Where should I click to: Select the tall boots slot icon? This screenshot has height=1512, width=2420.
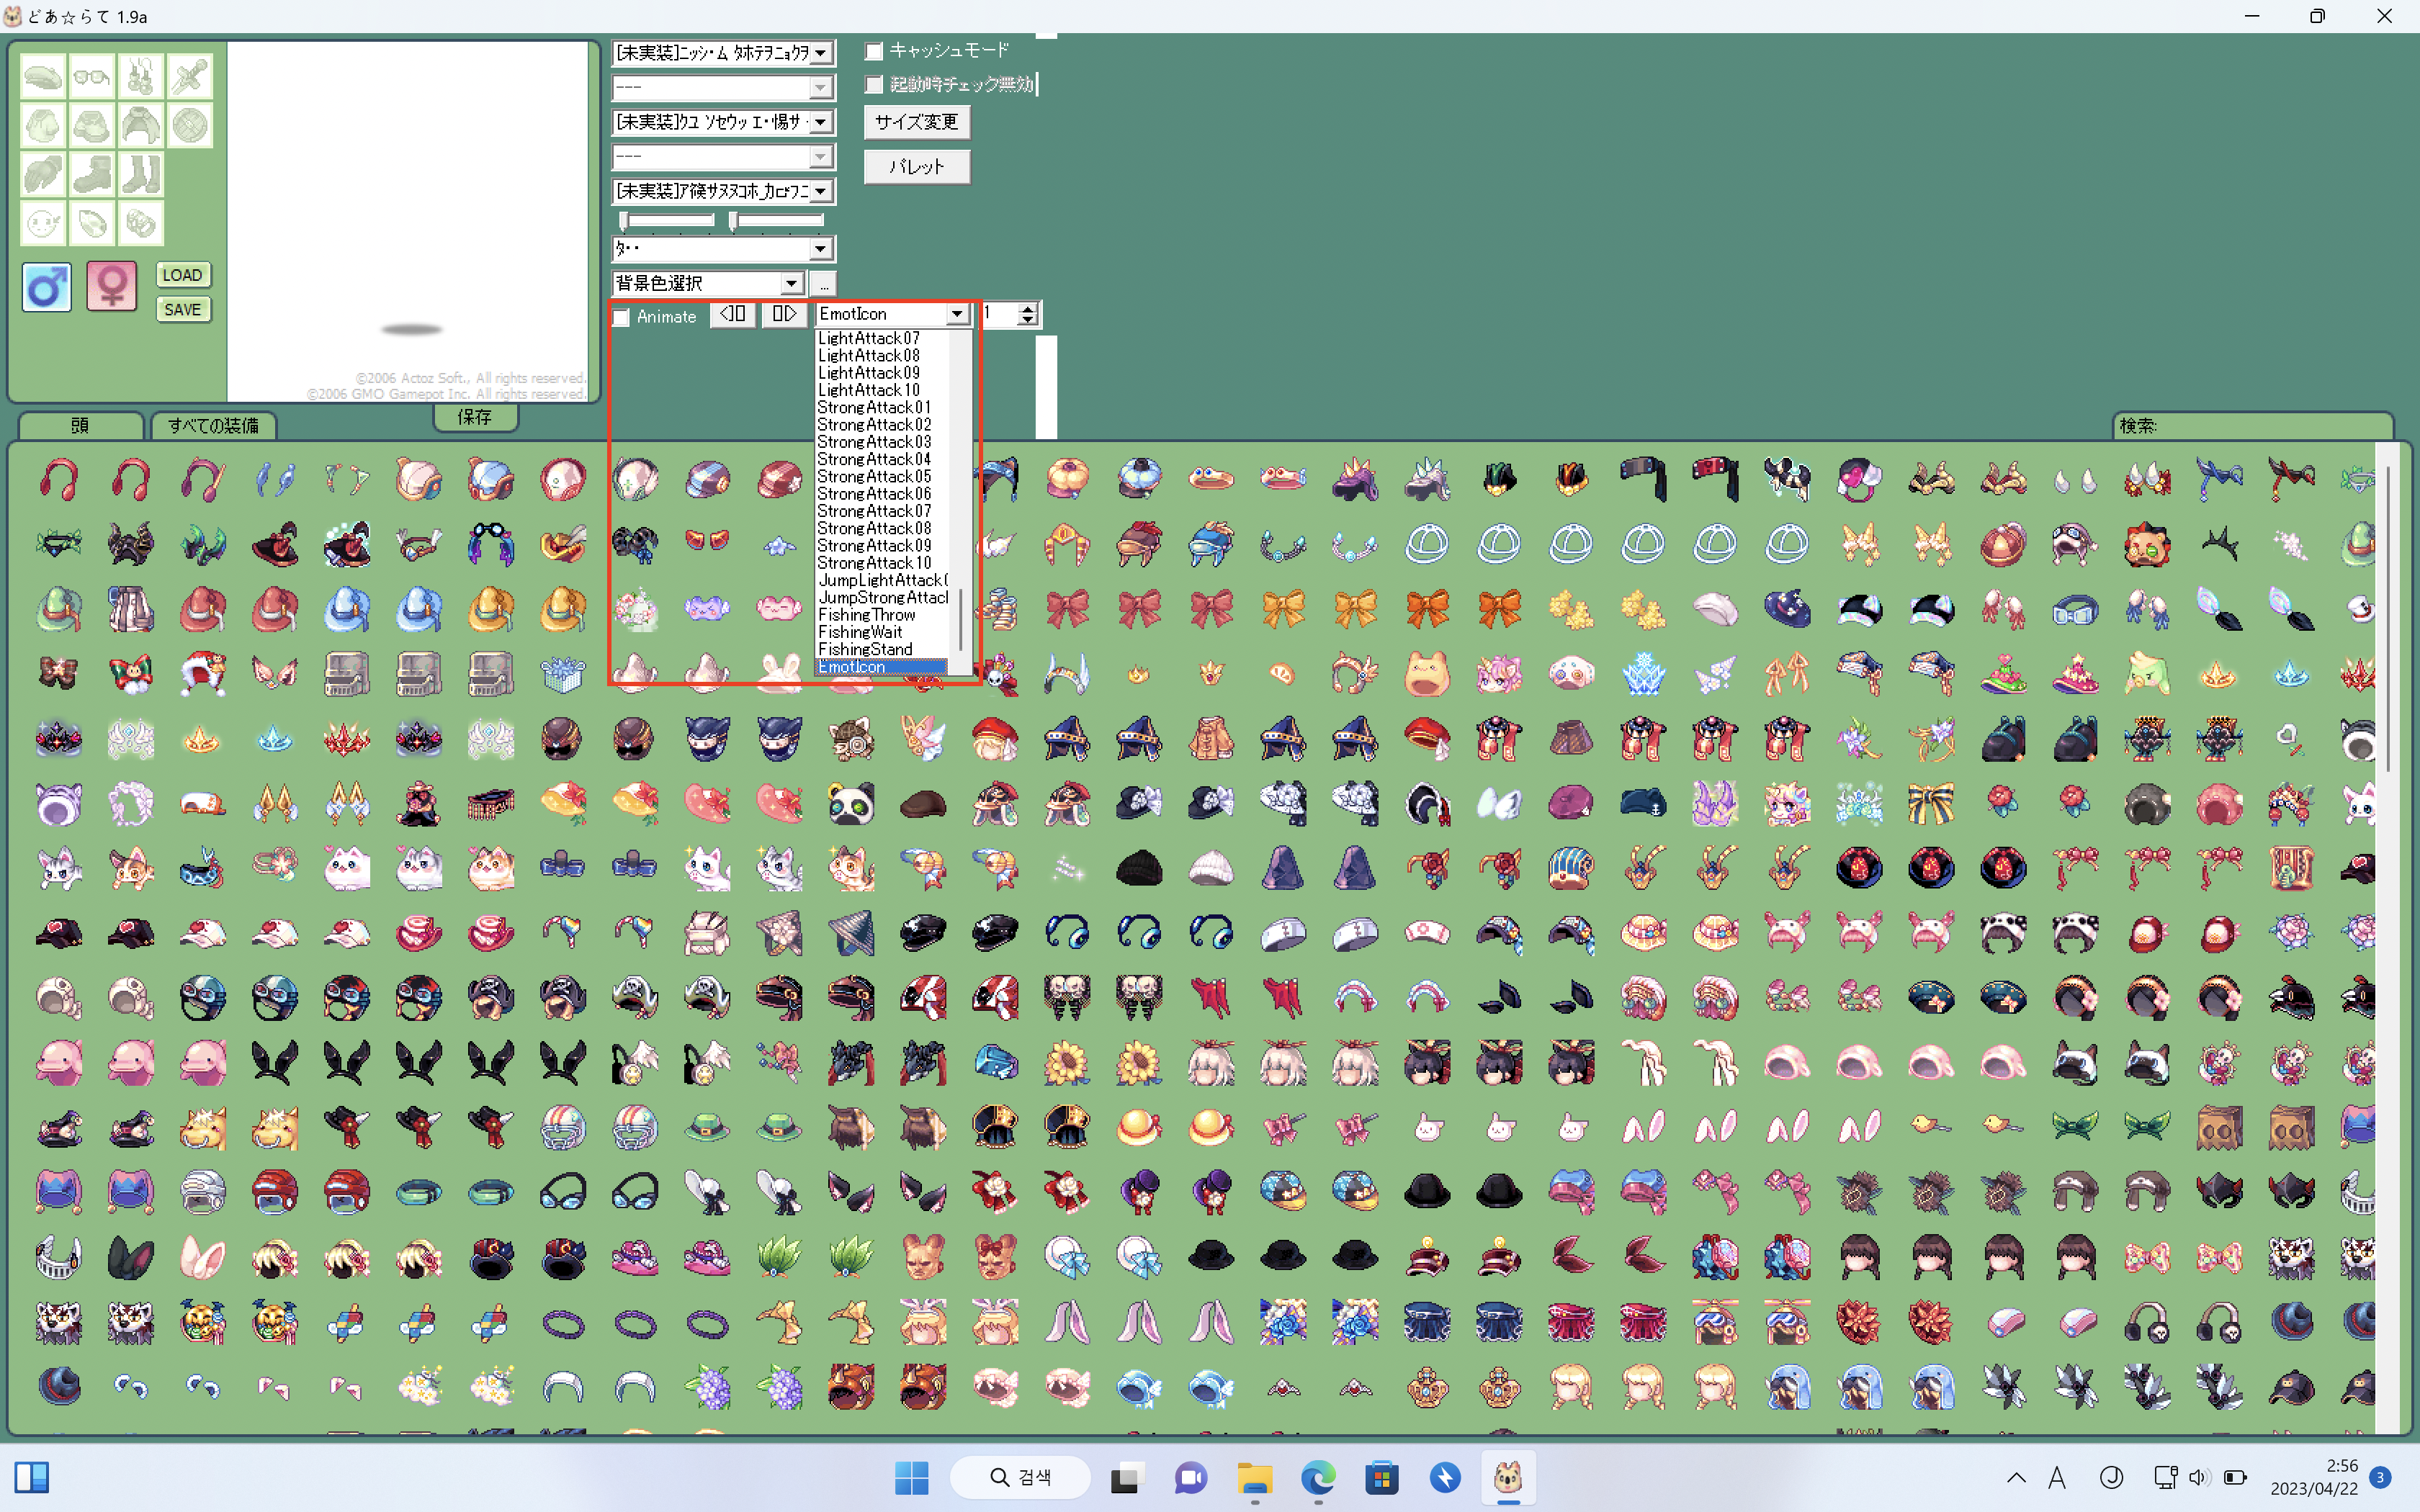[x=141, y=175]
